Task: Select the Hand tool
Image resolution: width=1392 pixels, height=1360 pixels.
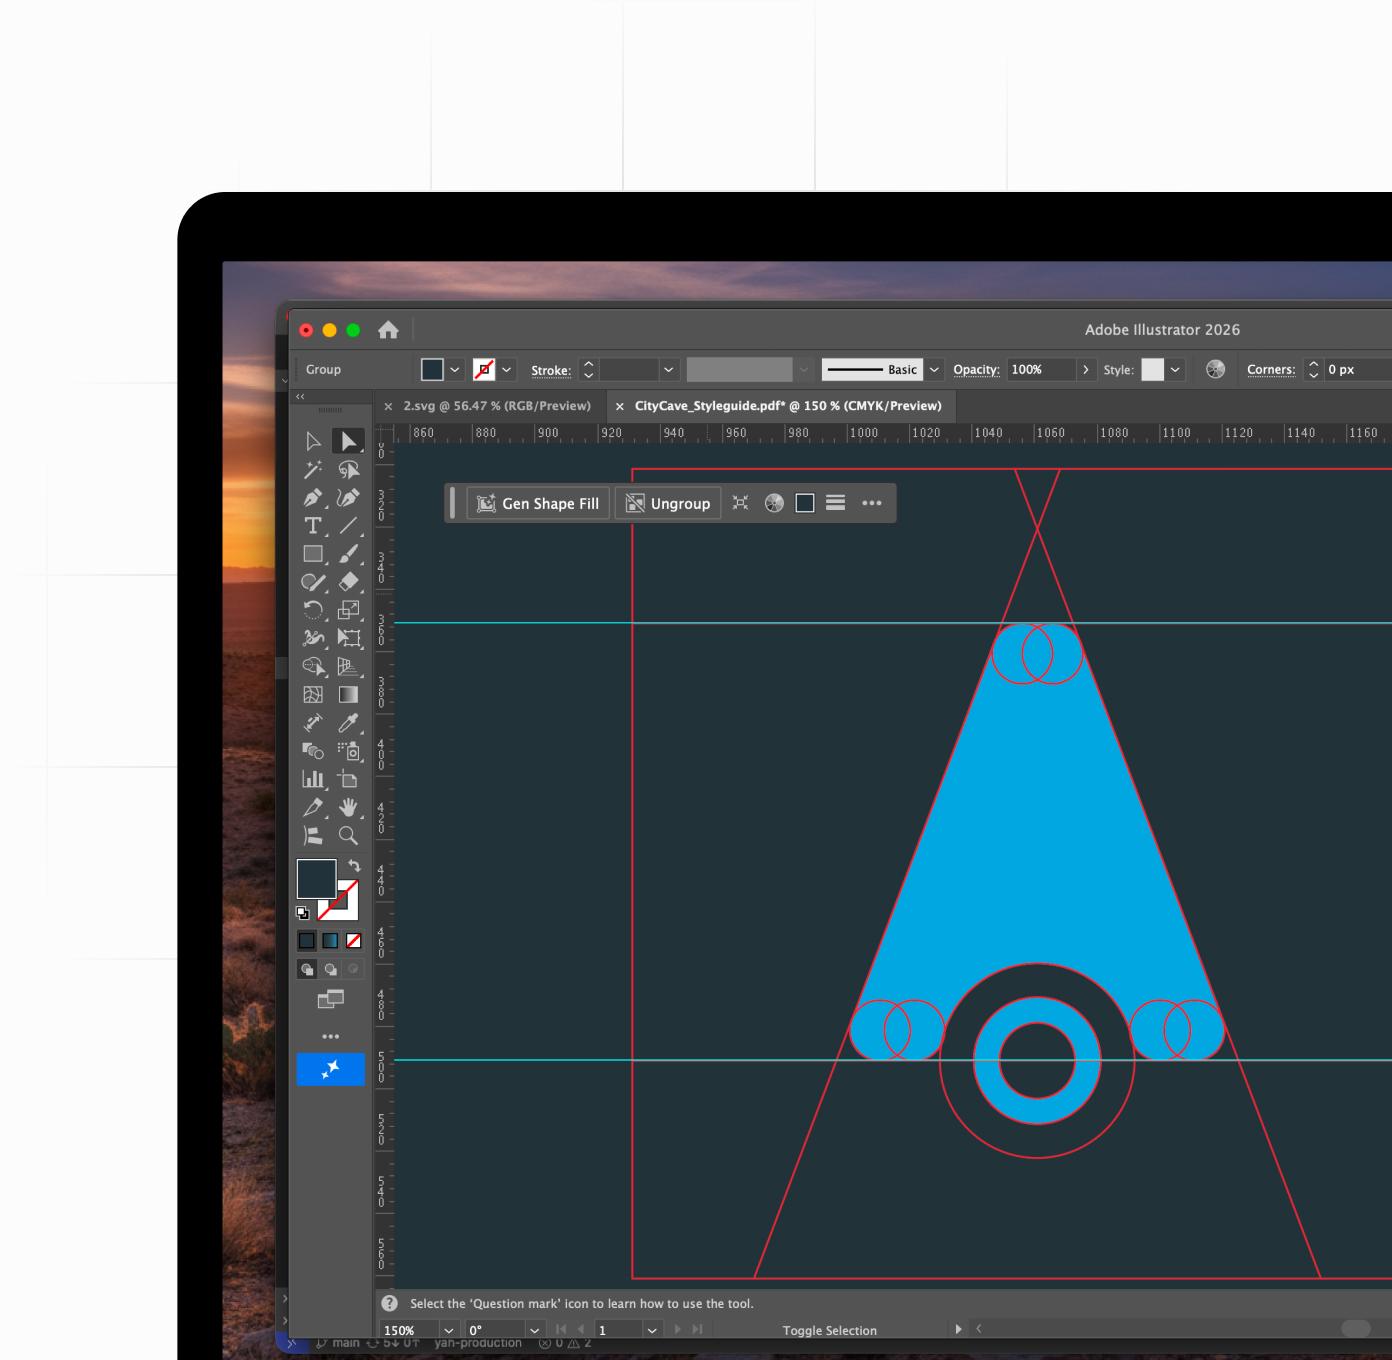Action: pos(347,806)
